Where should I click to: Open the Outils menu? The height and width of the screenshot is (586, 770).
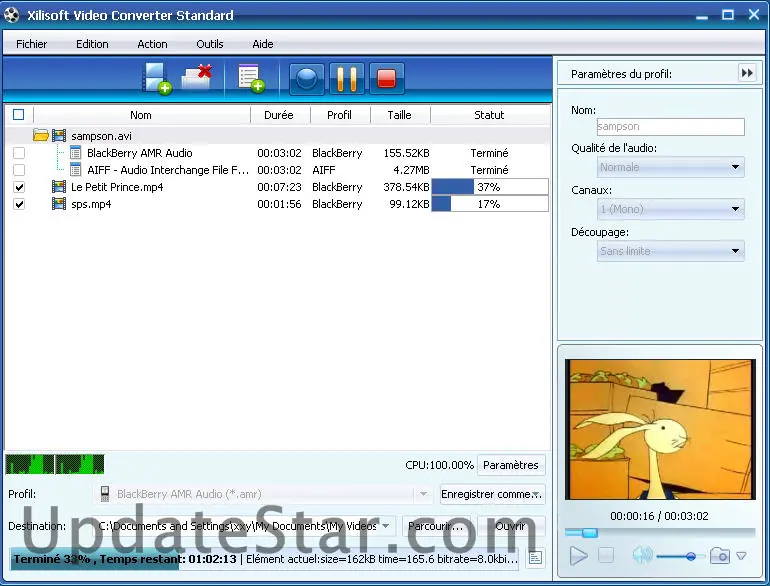[x=210, y=44]
